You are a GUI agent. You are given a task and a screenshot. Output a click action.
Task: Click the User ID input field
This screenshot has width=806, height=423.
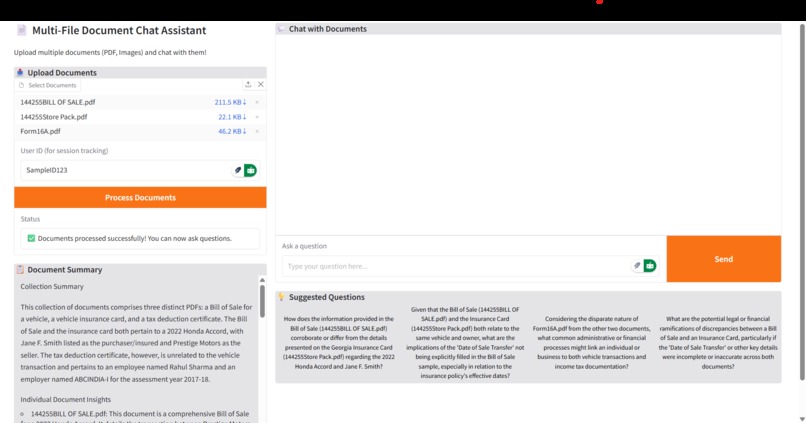click(140, 170)
